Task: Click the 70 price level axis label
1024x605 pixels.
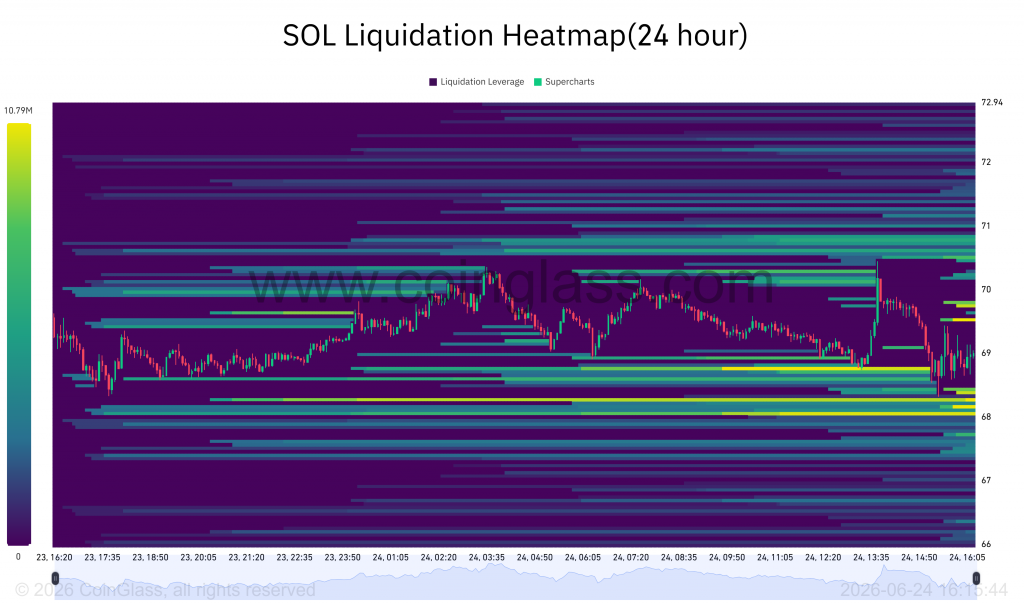Action: 986,289
